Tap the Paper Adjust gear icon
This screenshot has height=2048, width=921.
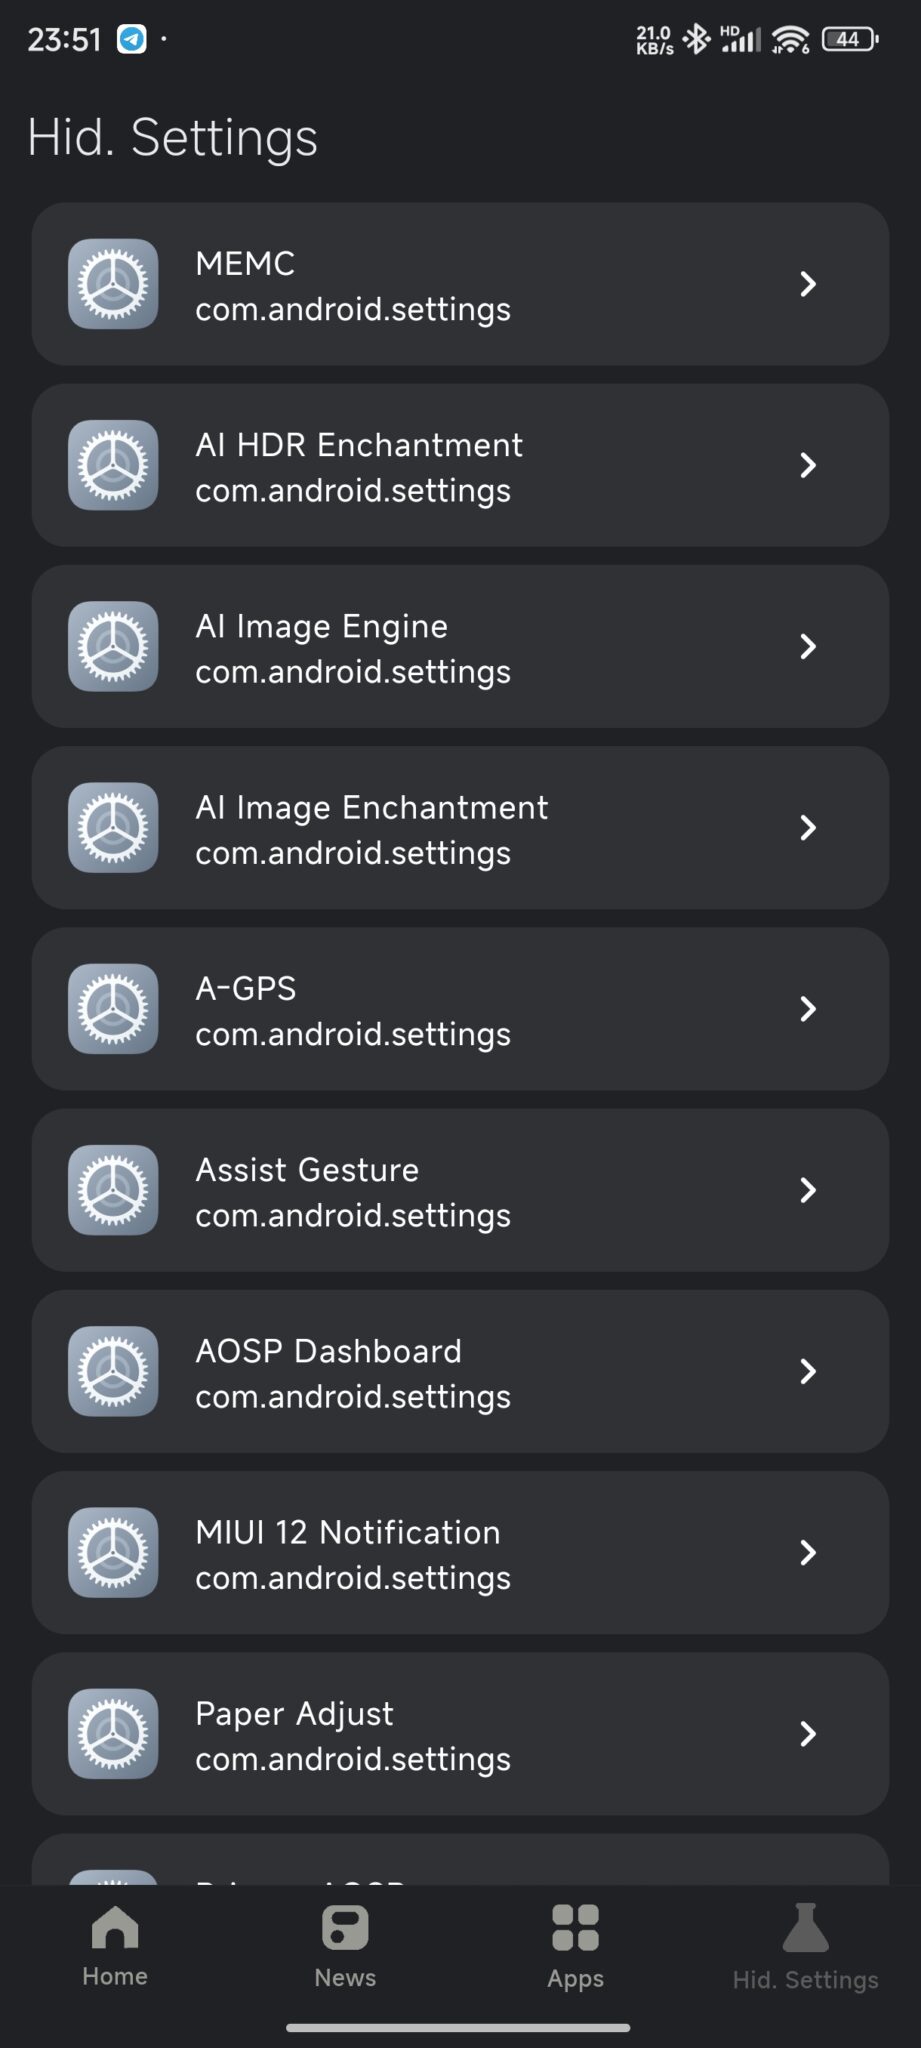point(113,1733)
